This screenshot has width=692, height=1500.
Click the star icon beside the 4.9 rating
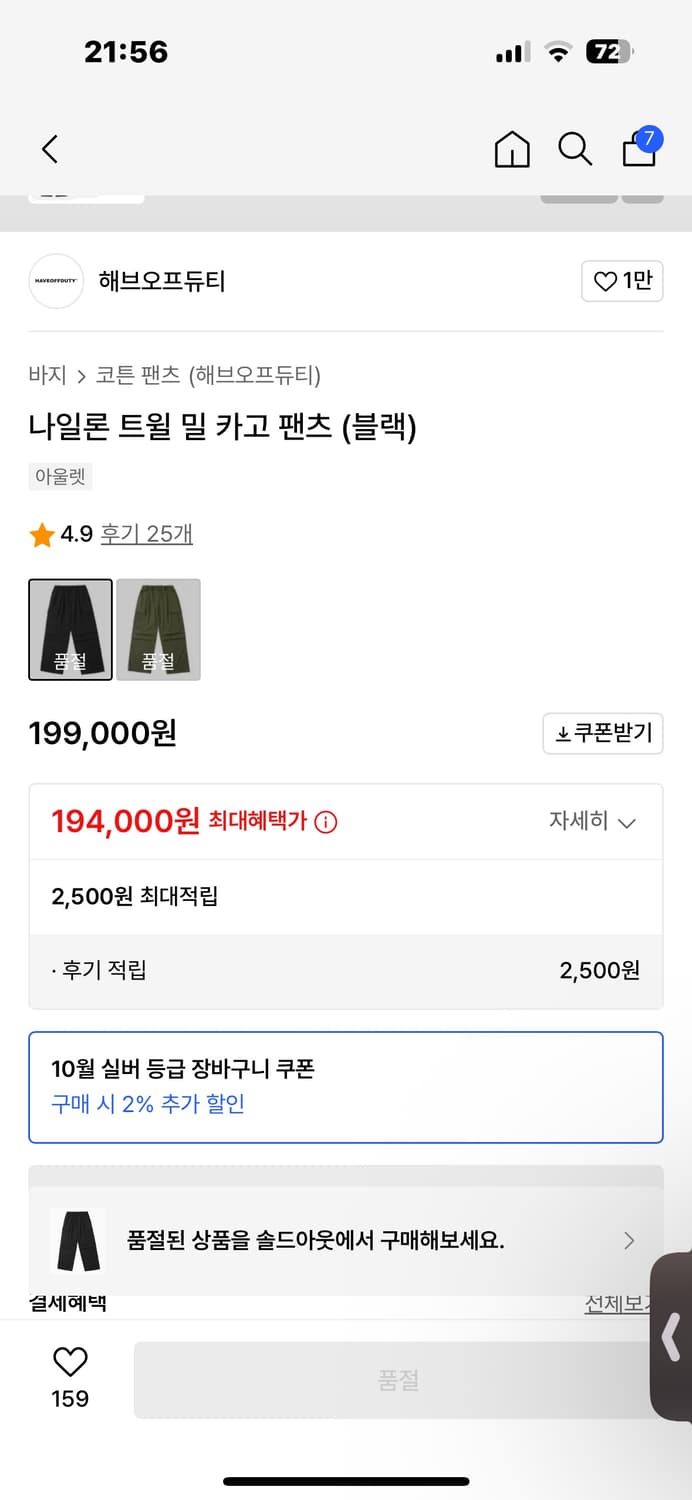click(x=41, y=534)
